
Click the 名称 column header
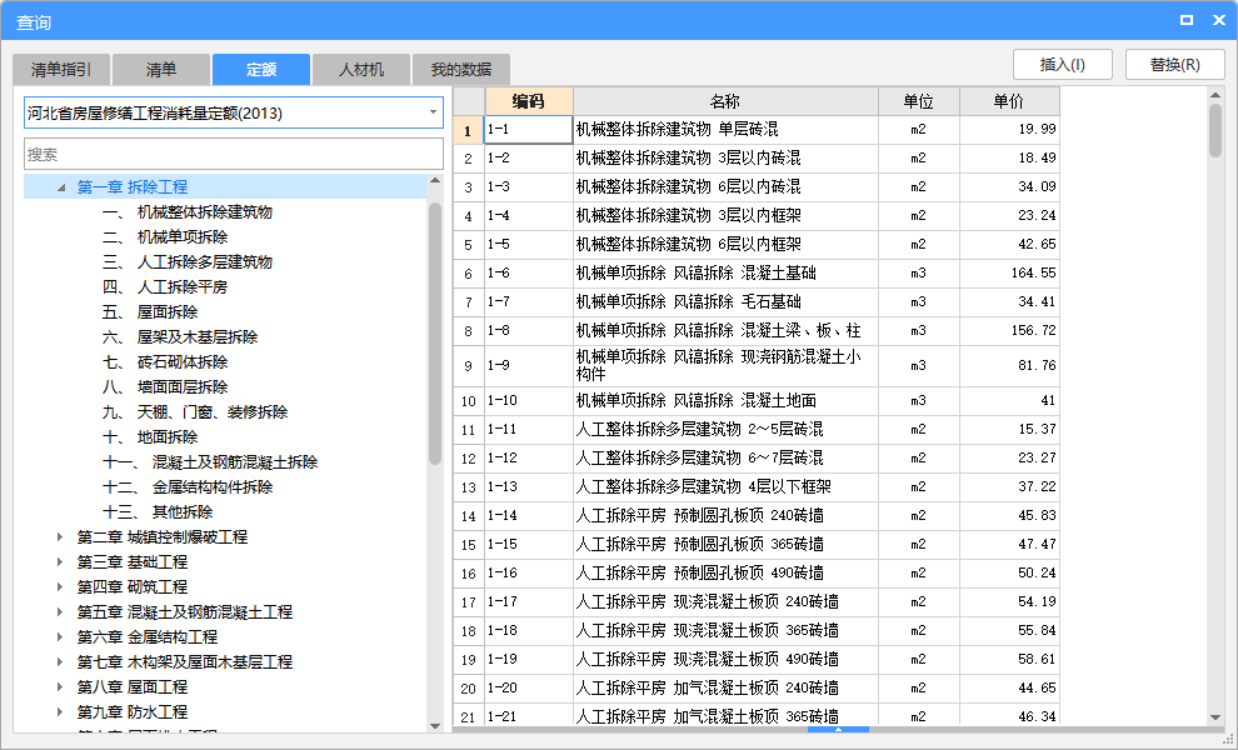coord(726,101)
